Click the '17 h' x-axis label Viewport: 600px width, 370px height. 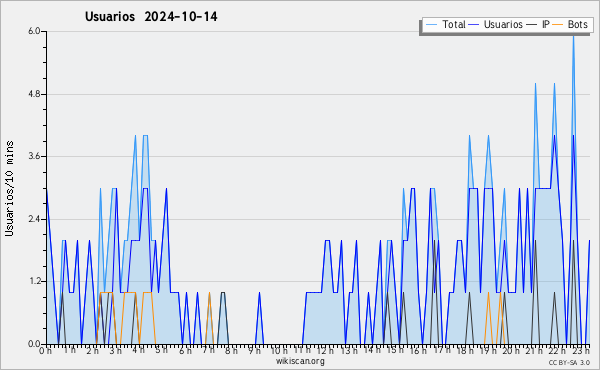(x=442, y=350)
